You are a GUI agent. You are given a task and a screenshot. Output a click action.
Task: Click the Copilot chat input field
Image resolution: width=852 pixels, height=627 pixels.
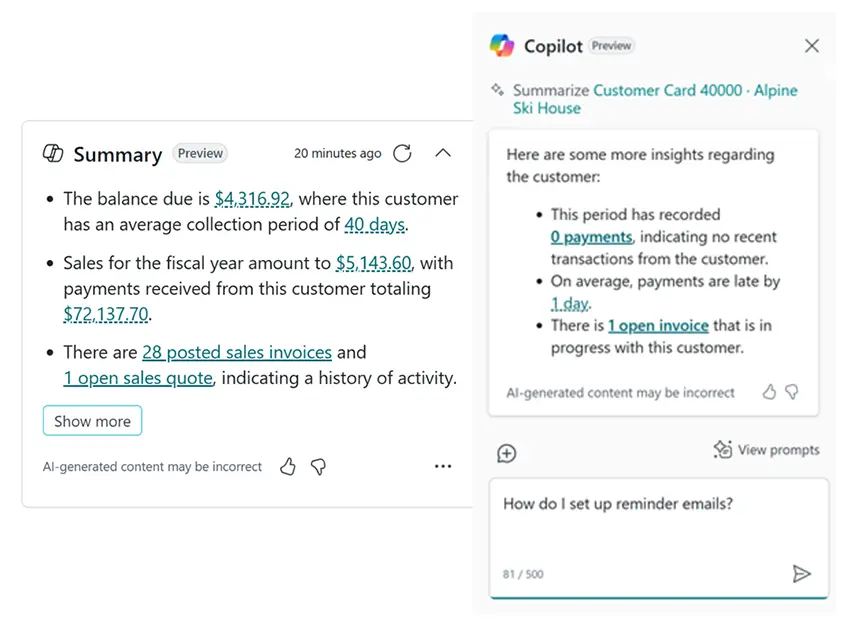pos(659,538)
